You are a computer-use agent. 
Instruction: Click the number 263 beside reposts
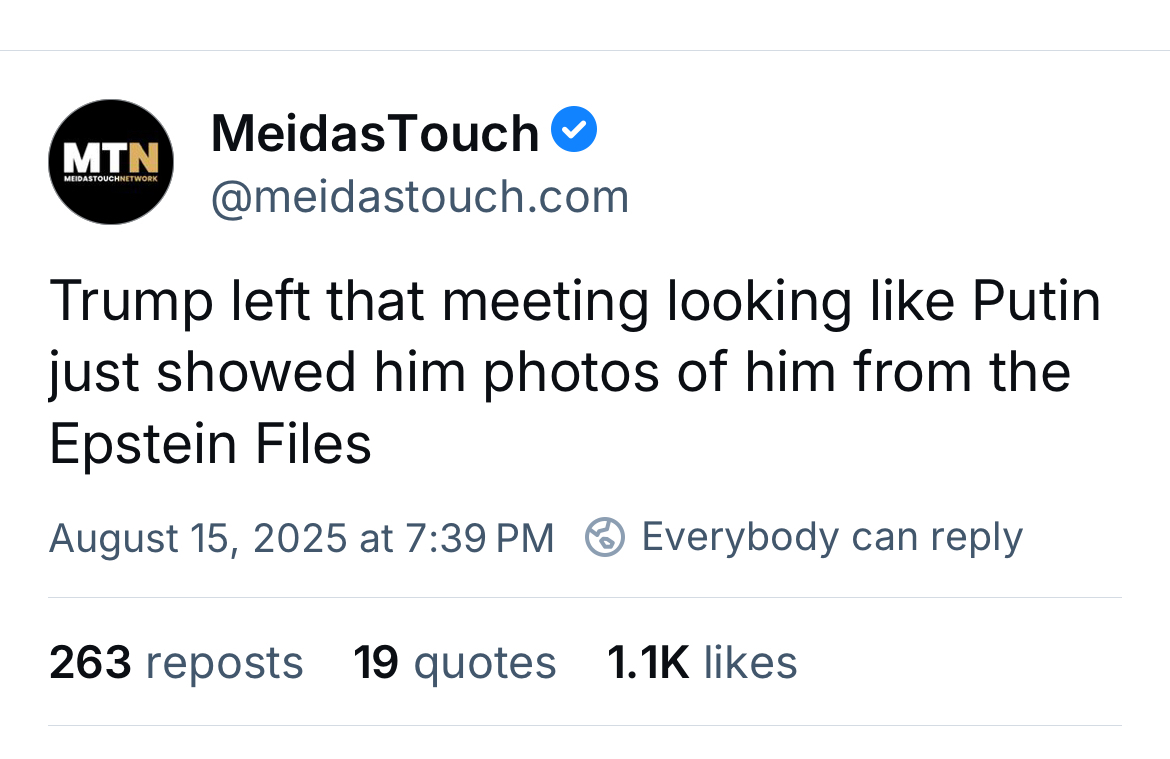[x=90, y=662]
